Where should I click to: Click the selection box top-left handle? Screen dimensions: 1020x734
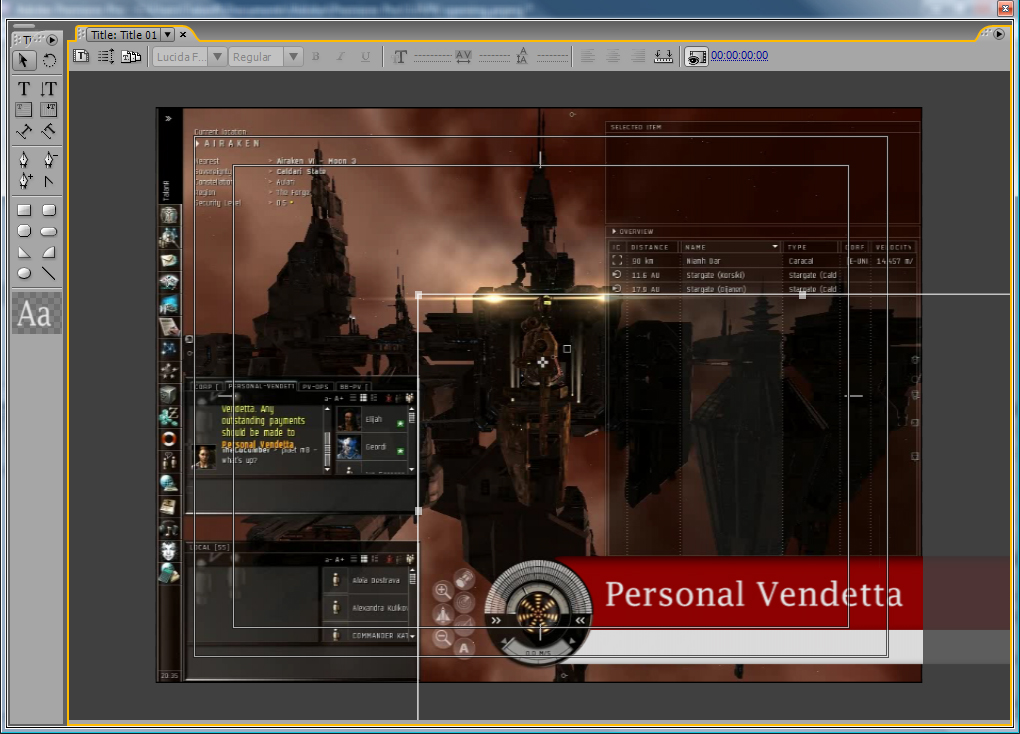click(x=418, y=295)
